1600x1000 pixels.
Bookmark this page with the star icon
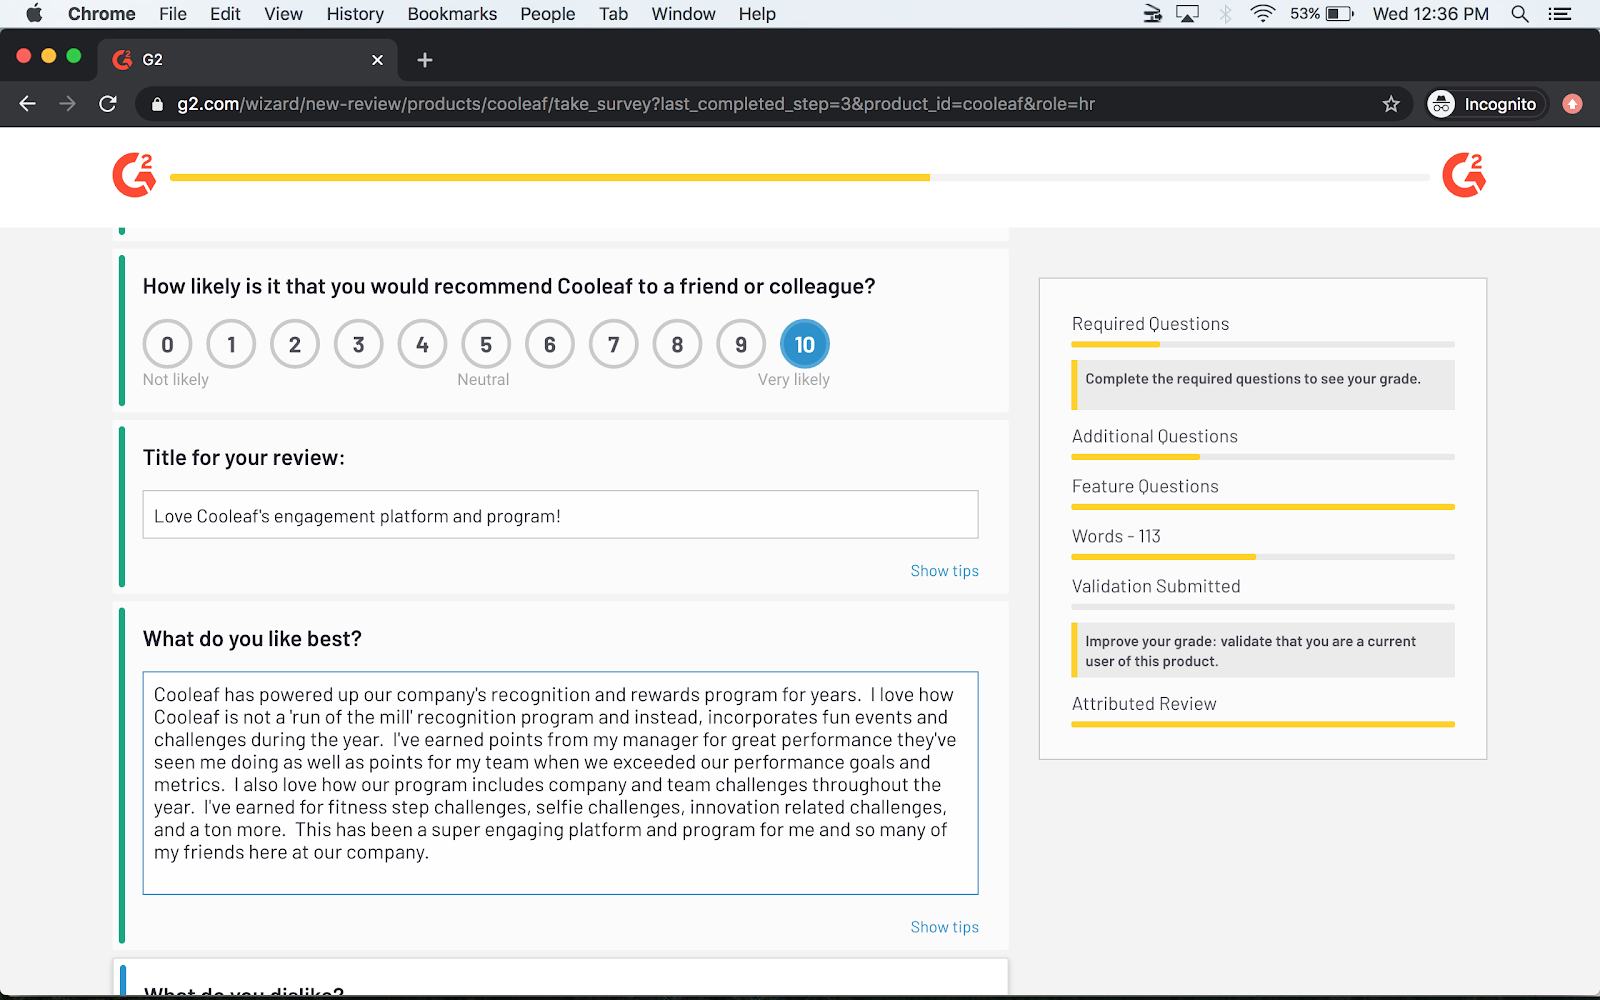[x=1391, y=104]
